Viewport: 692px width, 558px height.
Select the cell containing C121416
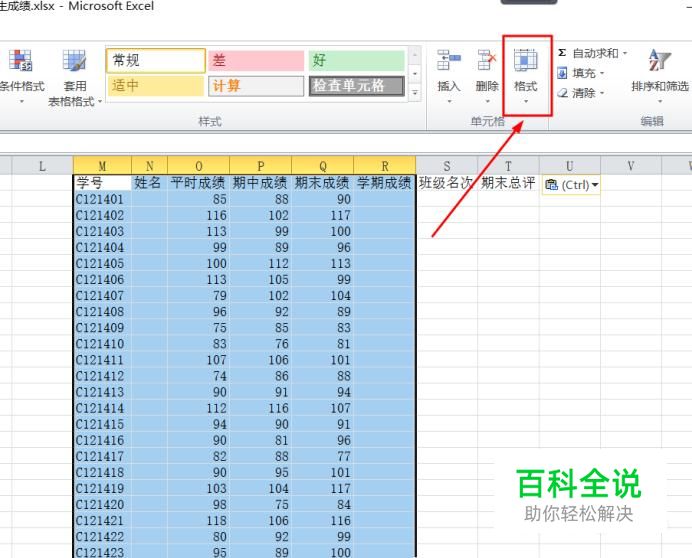pos(102,441)
